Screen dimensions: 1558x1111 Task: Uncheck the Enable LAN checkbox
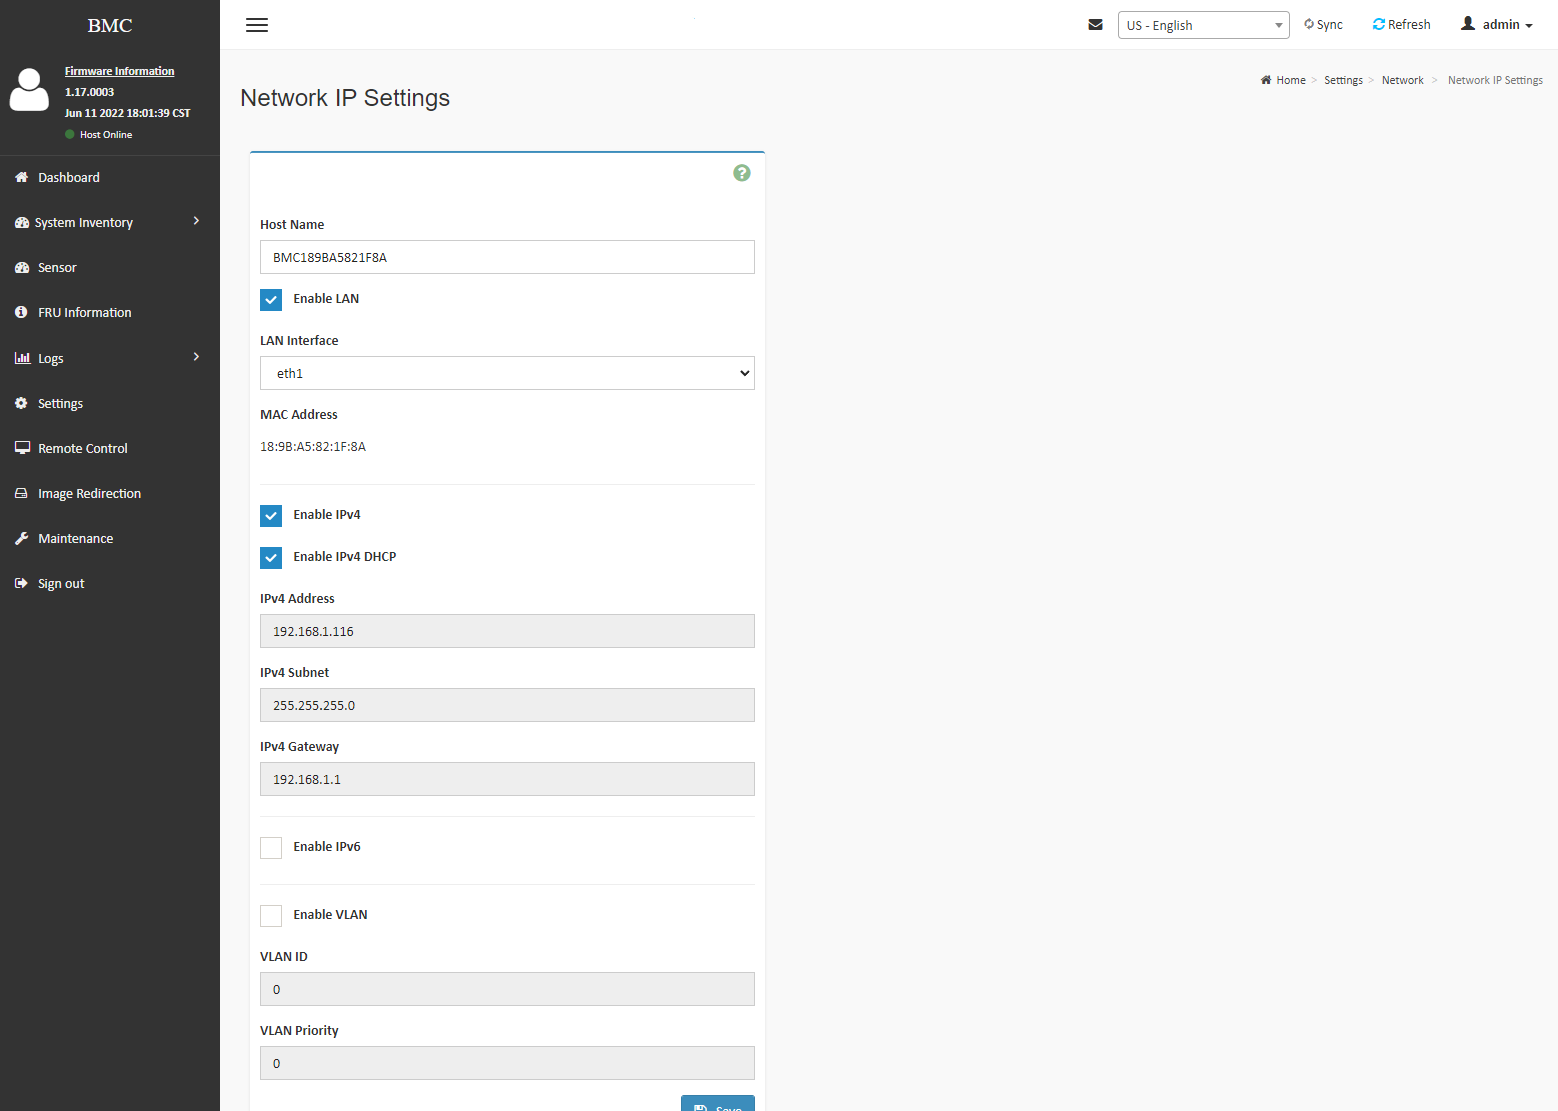[271, 299]
